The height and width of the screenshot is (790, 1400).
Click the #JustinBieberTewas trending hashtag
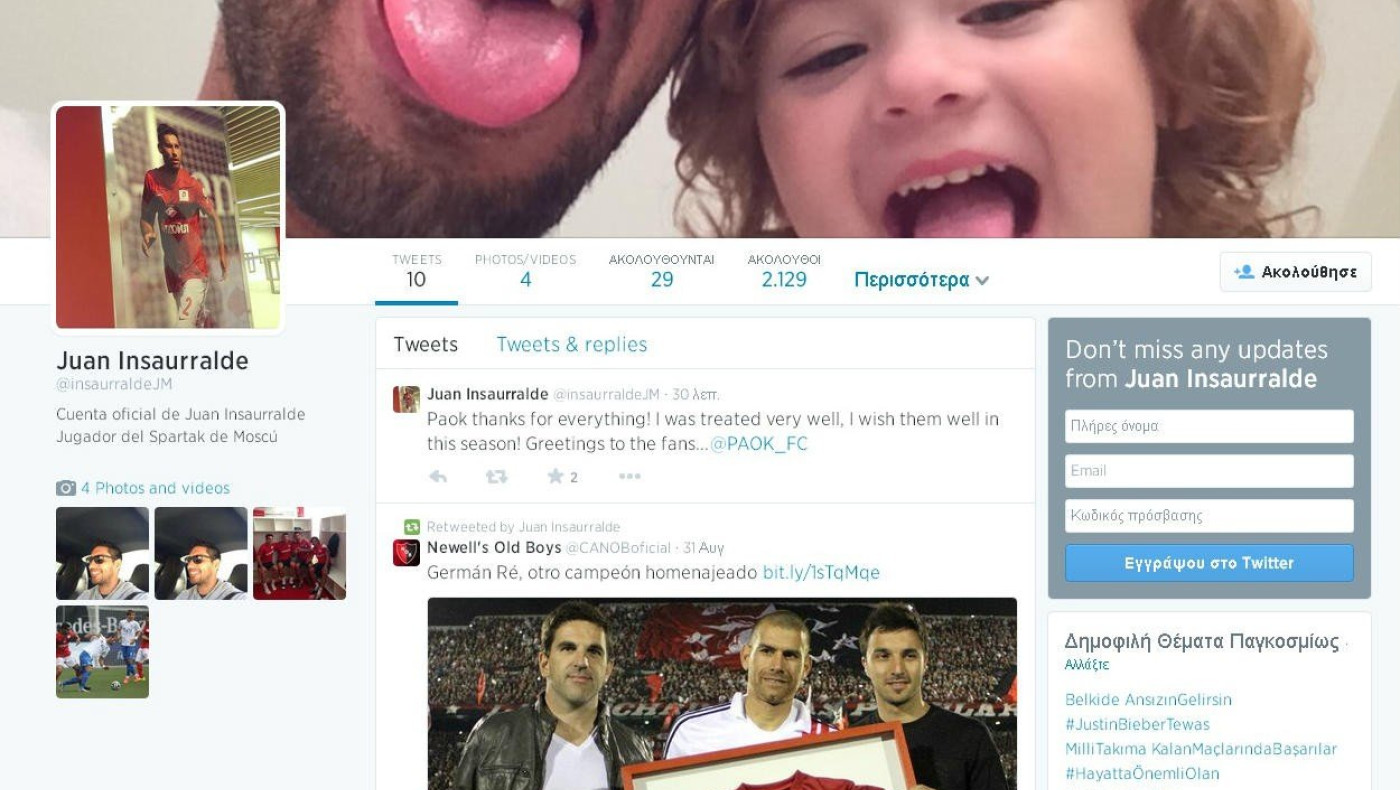[1137, 724]
